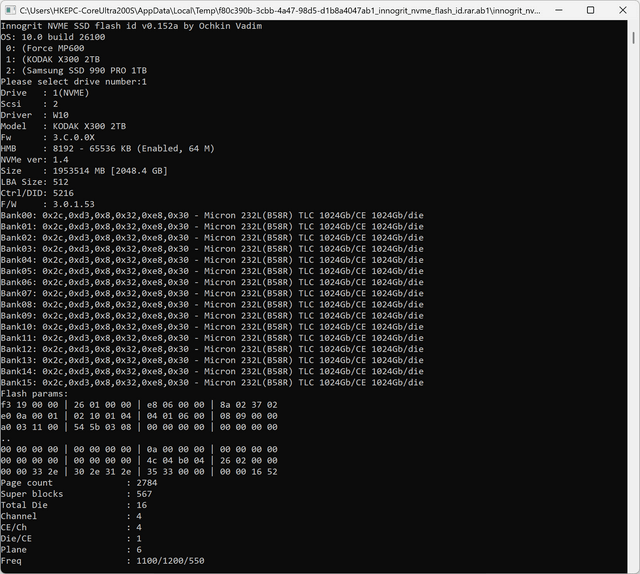Click the 'Innogrit NVME SSD flash id v0.152a' line

click(x=131, y=26)
